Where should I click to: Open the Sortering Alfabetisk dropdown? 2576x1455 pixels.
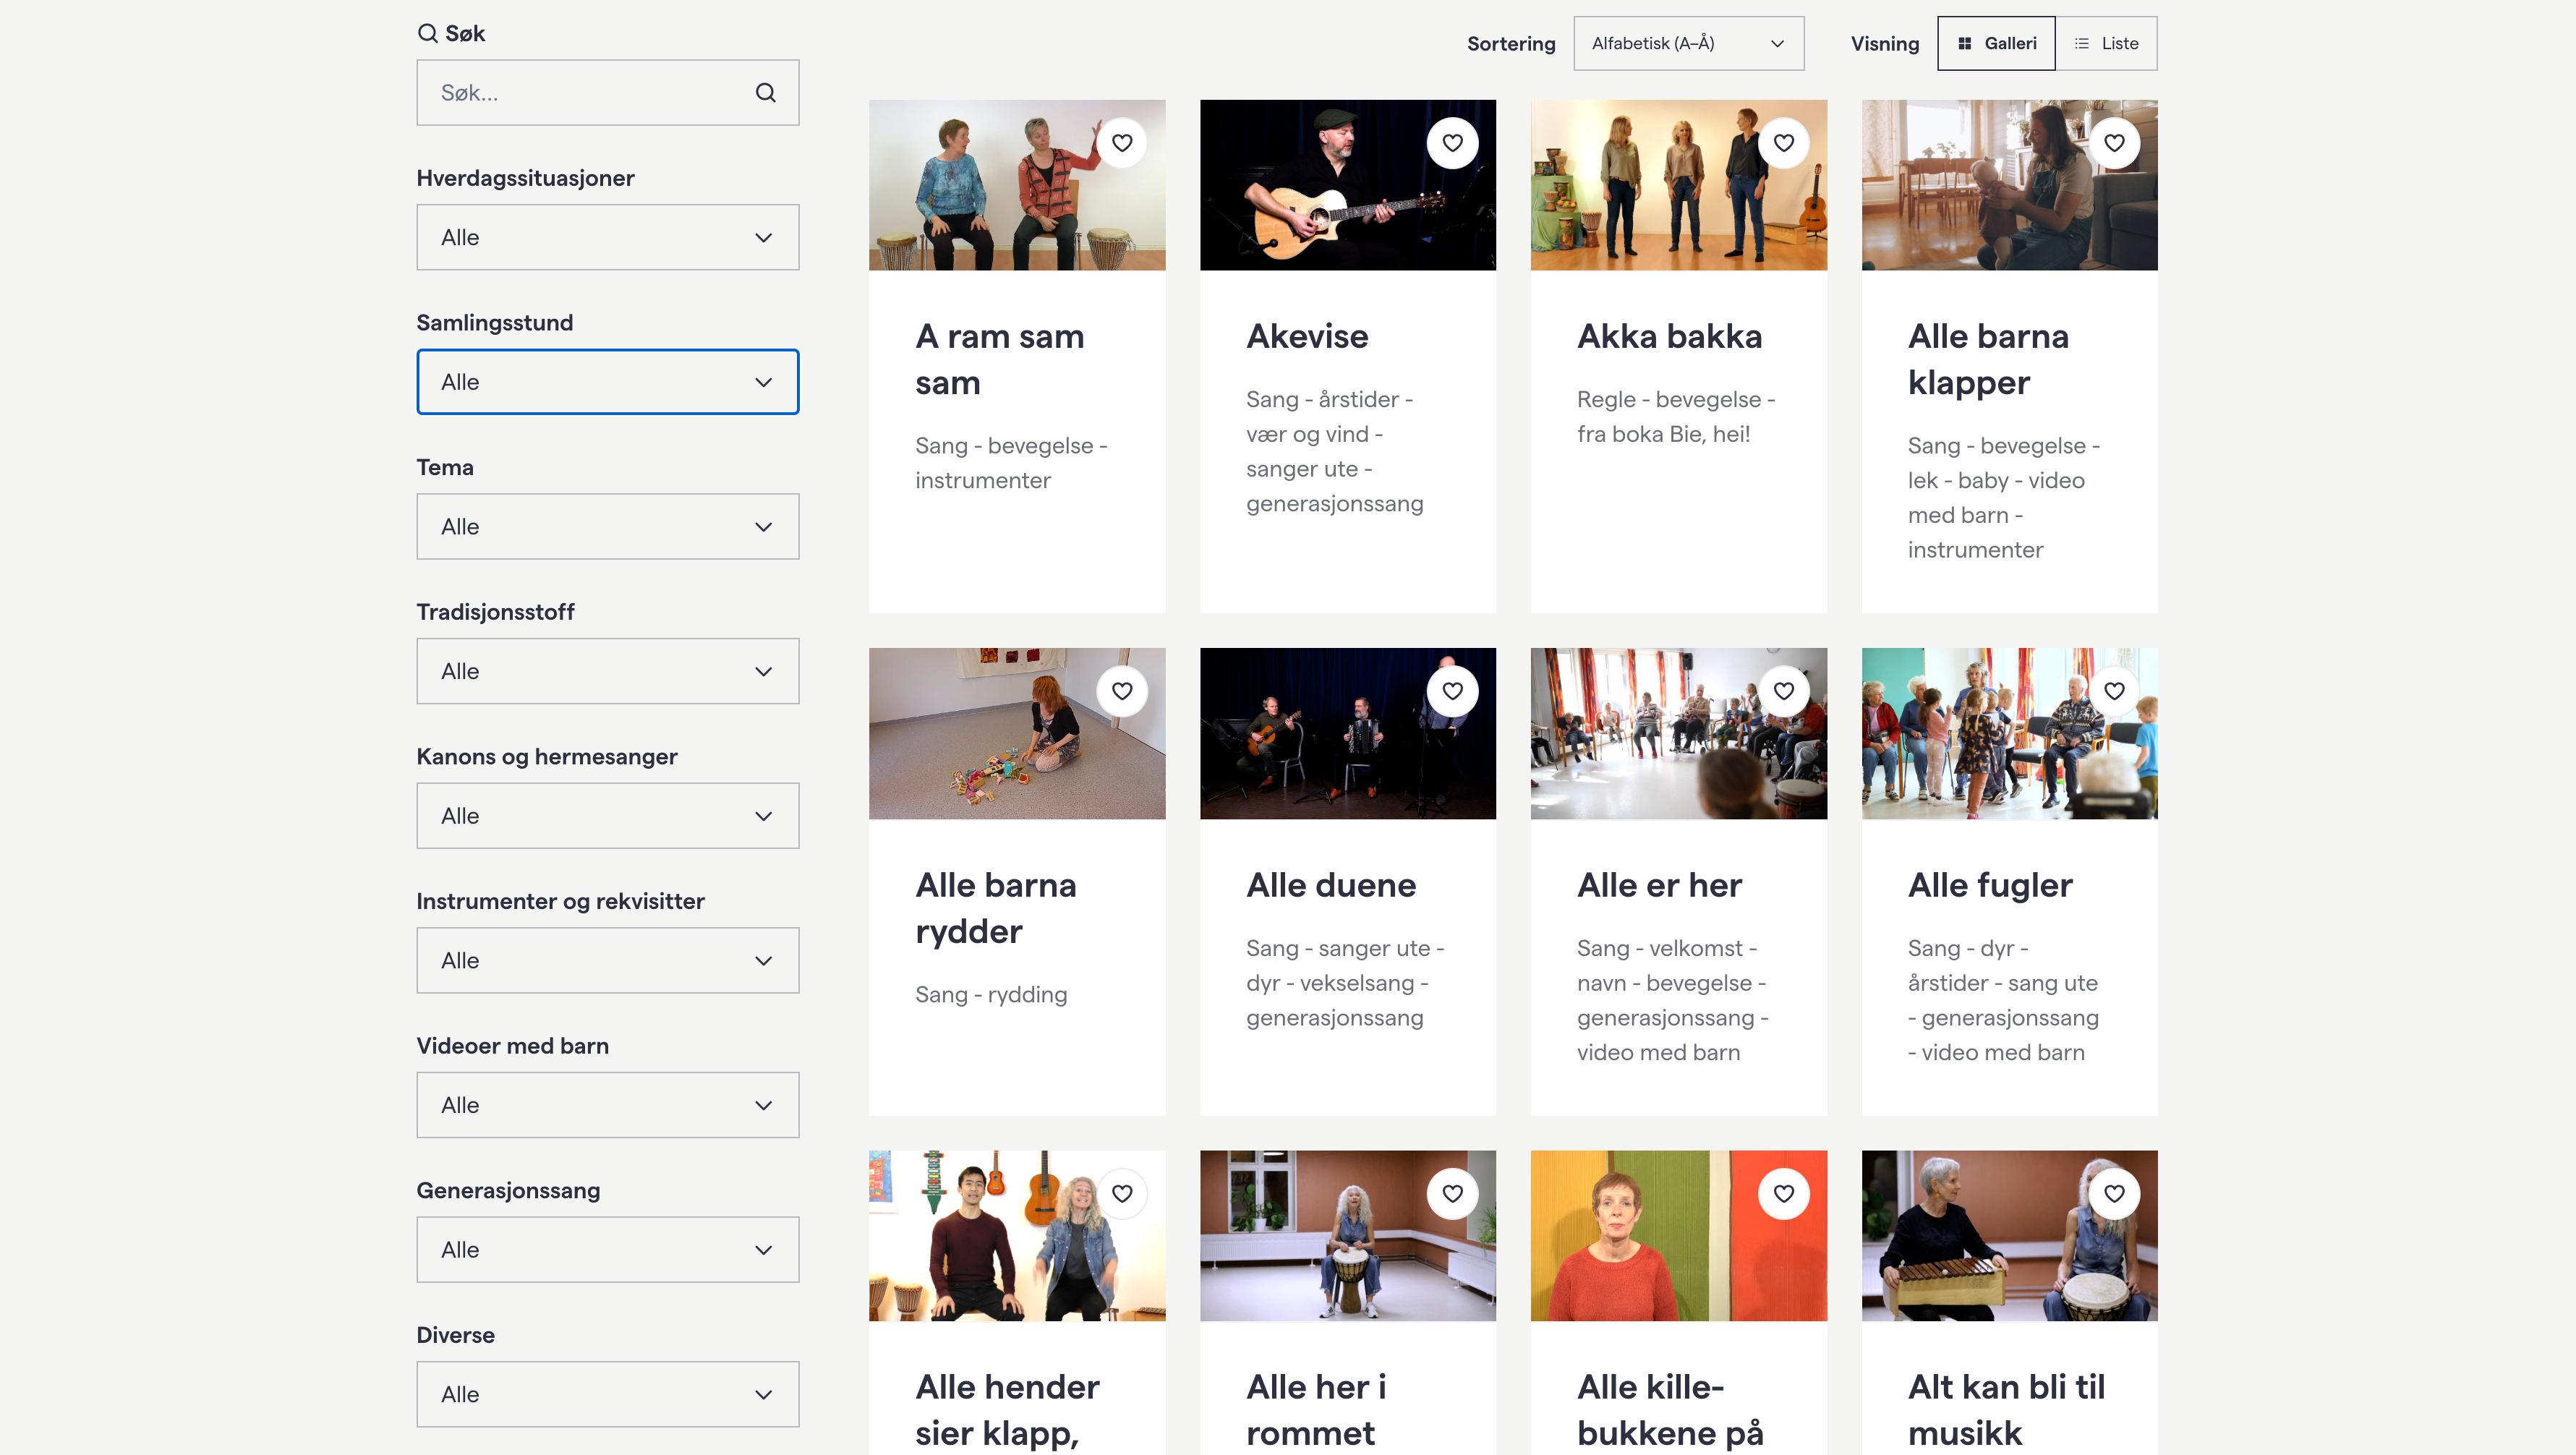pos(1688,43)
